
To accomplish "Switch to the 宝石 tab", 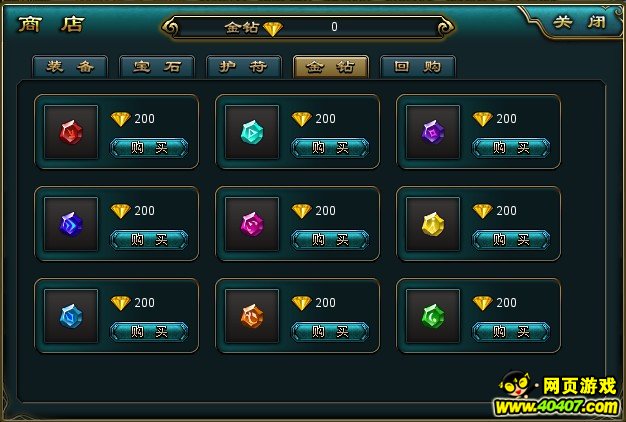I will pyautogui.click(x=157, y=67).
